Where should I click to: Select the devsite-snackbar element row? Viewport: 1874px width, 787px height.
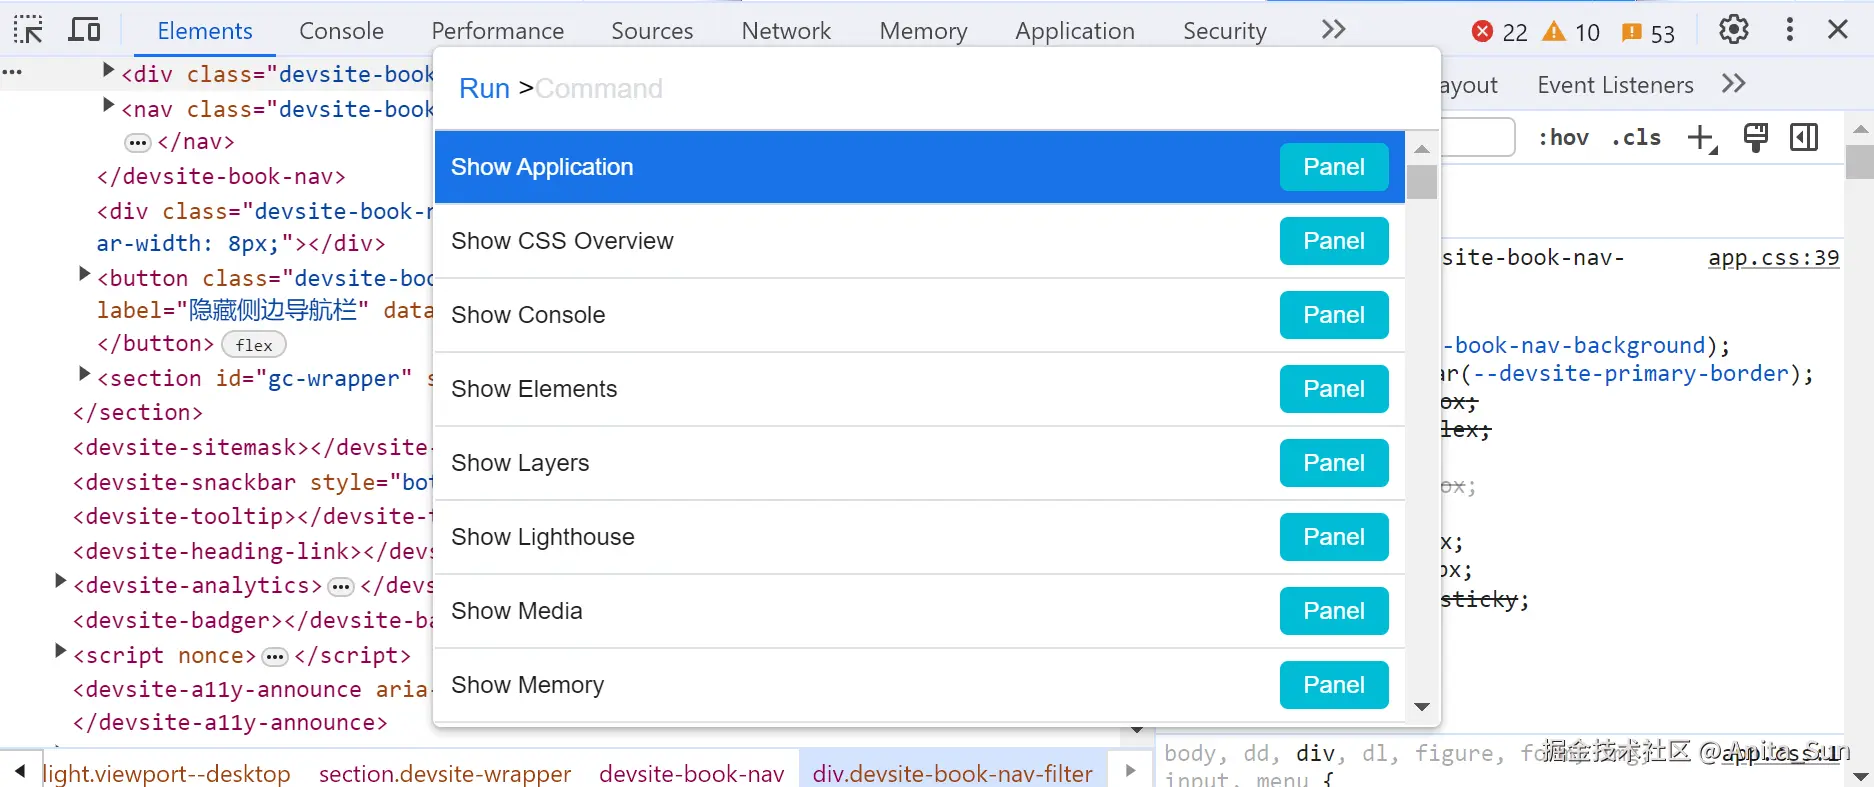251,482
